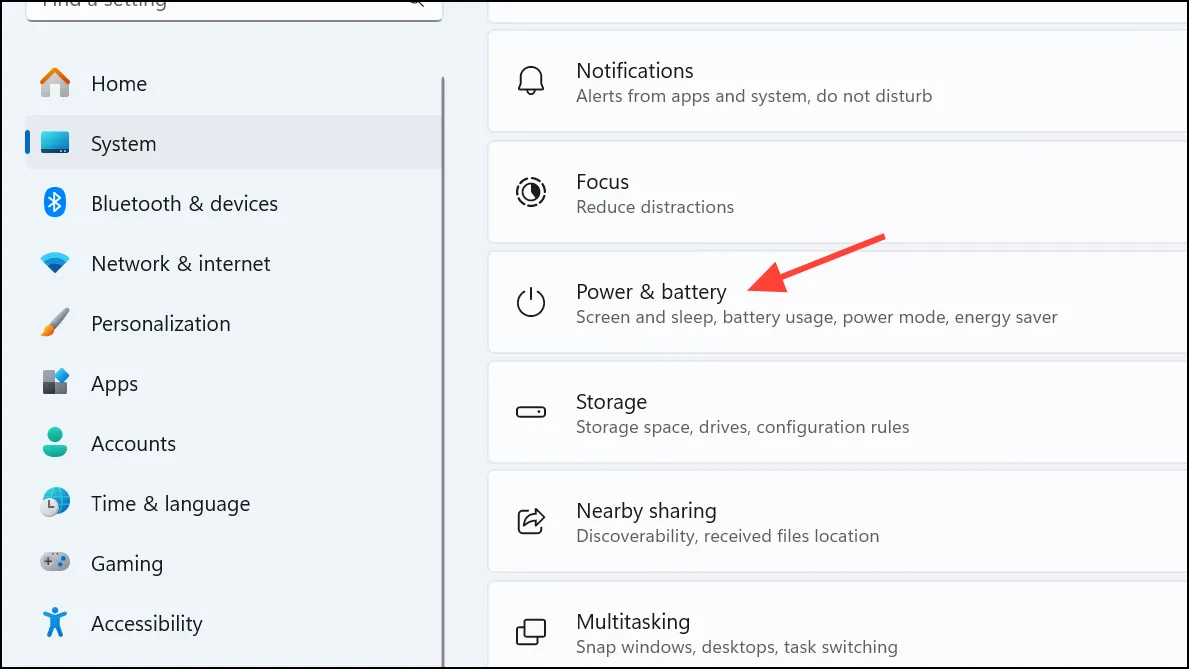The image size is (1189, 669).
Task: Click 'Reduce distractions' description
Action: [x=655, y=207]
